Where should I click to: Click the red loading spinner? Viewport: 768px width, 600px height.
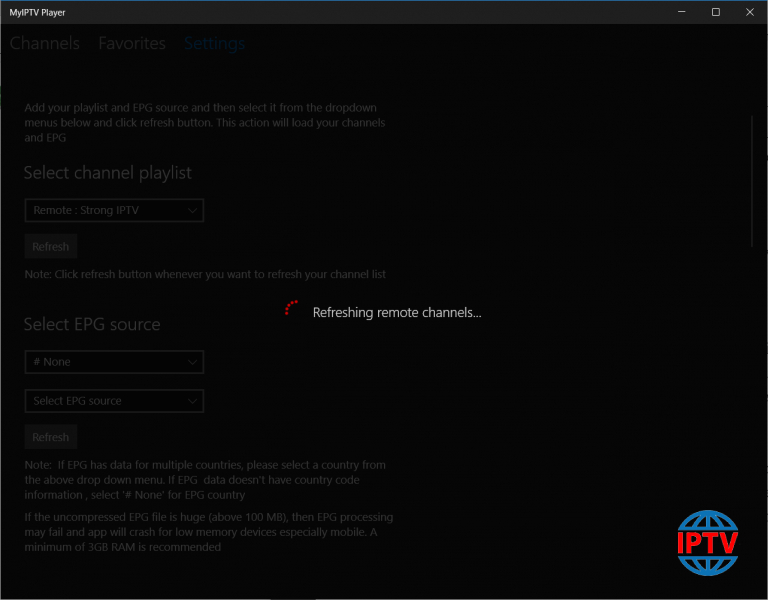(291, 308)
